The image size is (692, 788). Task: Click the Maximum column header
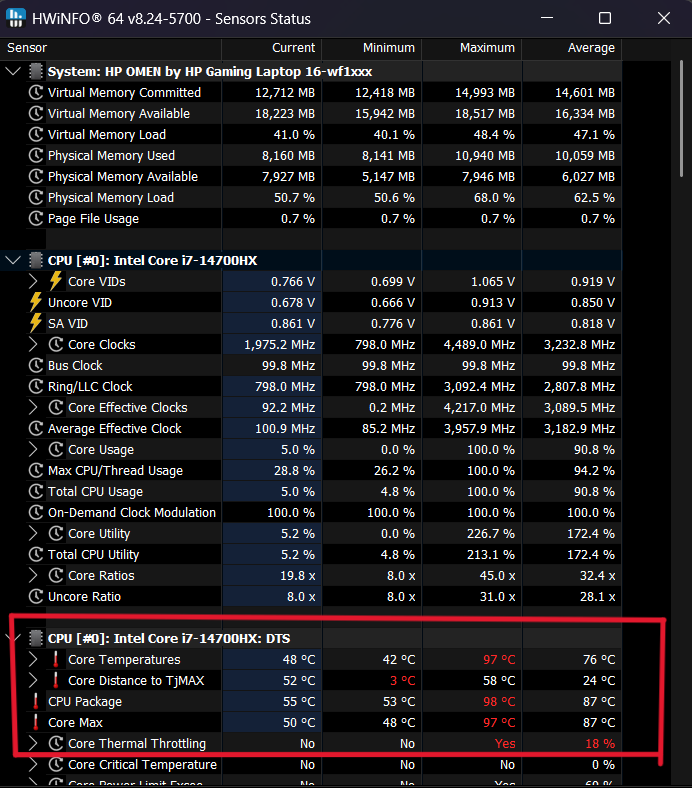pos(471,48)
